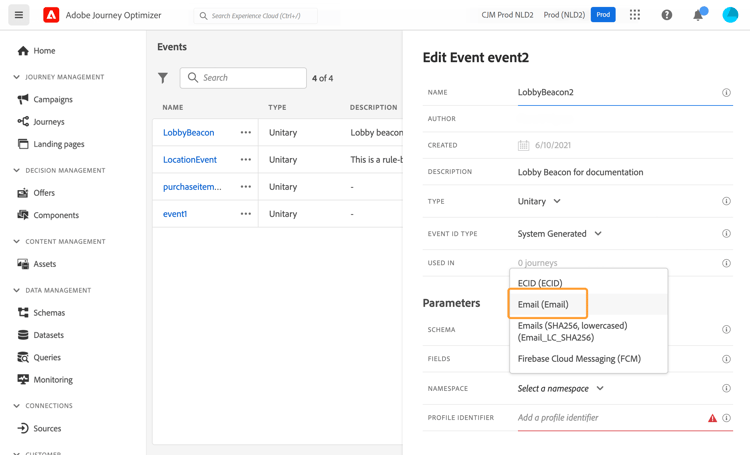
Task: Open the app switcher grid icon
Action: 635,15
